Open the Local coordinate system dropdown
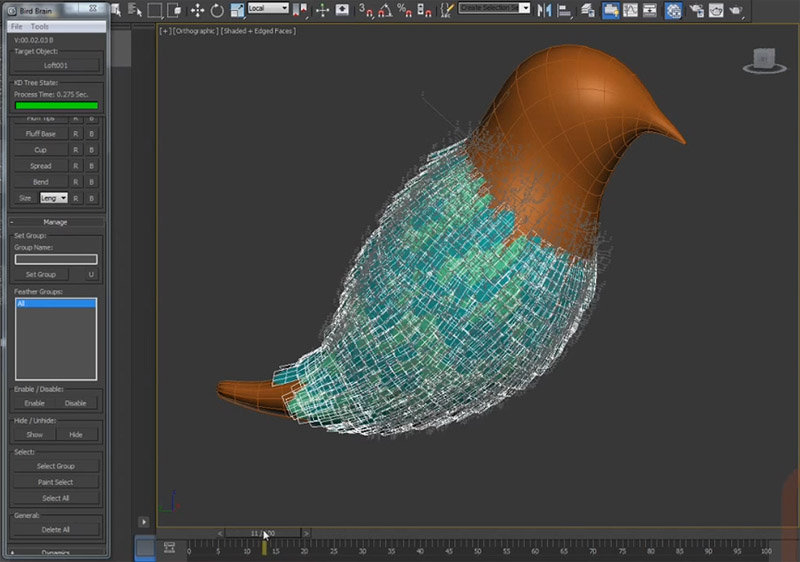The image size is (800, 562). [x=268, y=9]
